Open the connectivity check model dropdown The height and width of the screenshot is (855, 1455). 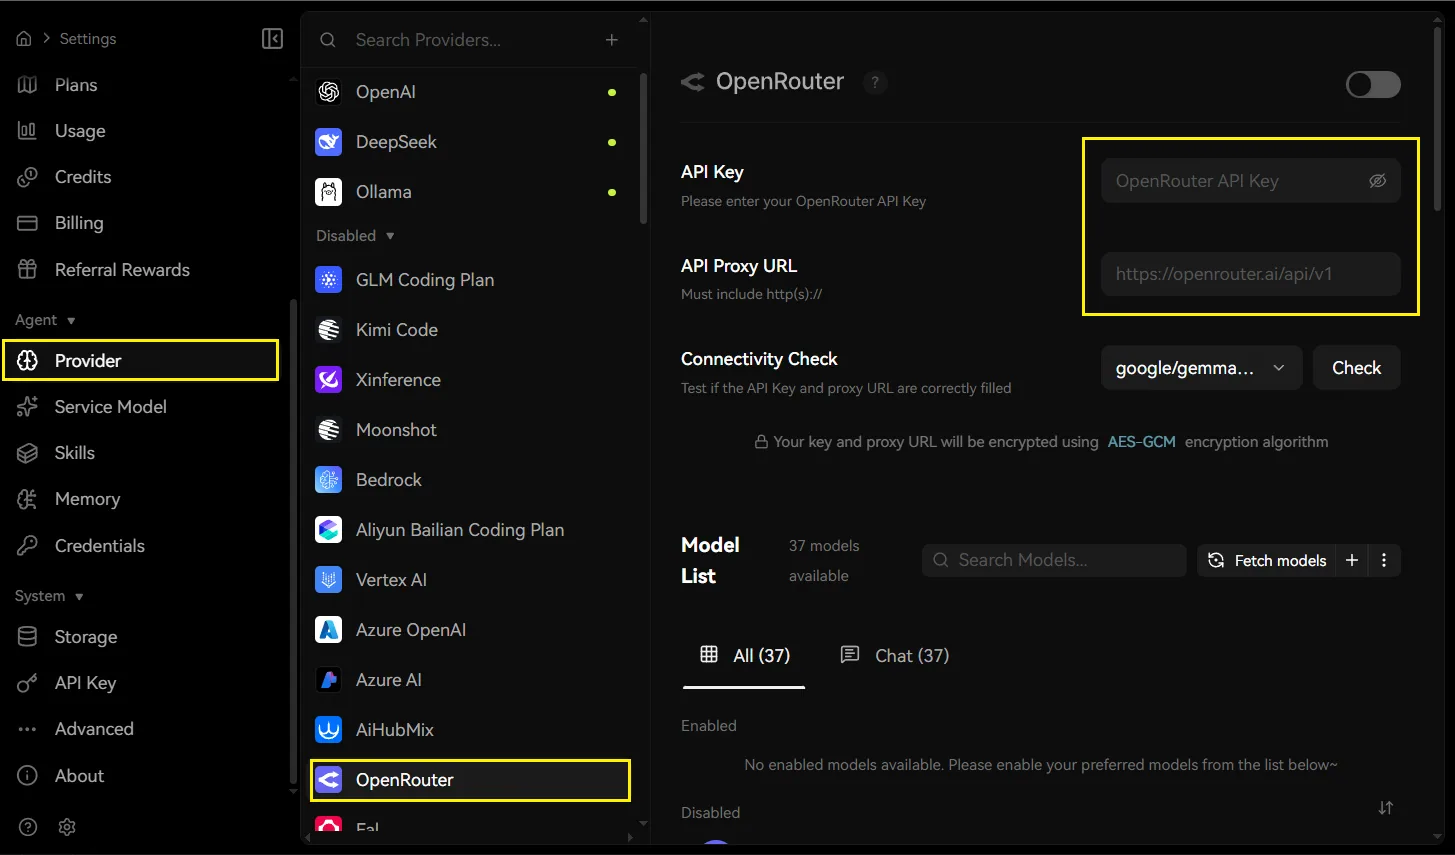click(1201, 368)
